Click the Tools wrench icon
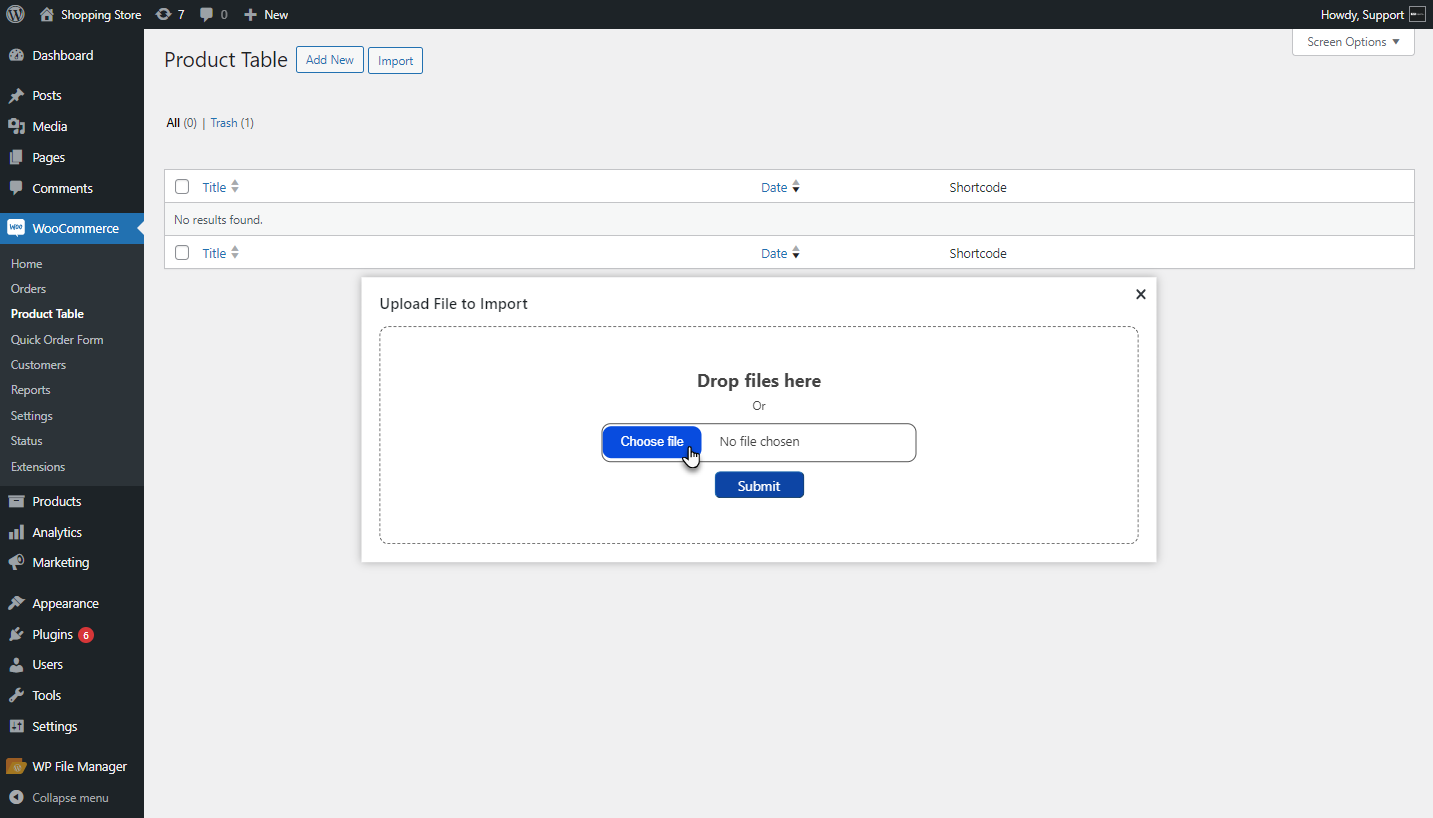Screen dimensions: 1433x818 pos(16,696)
